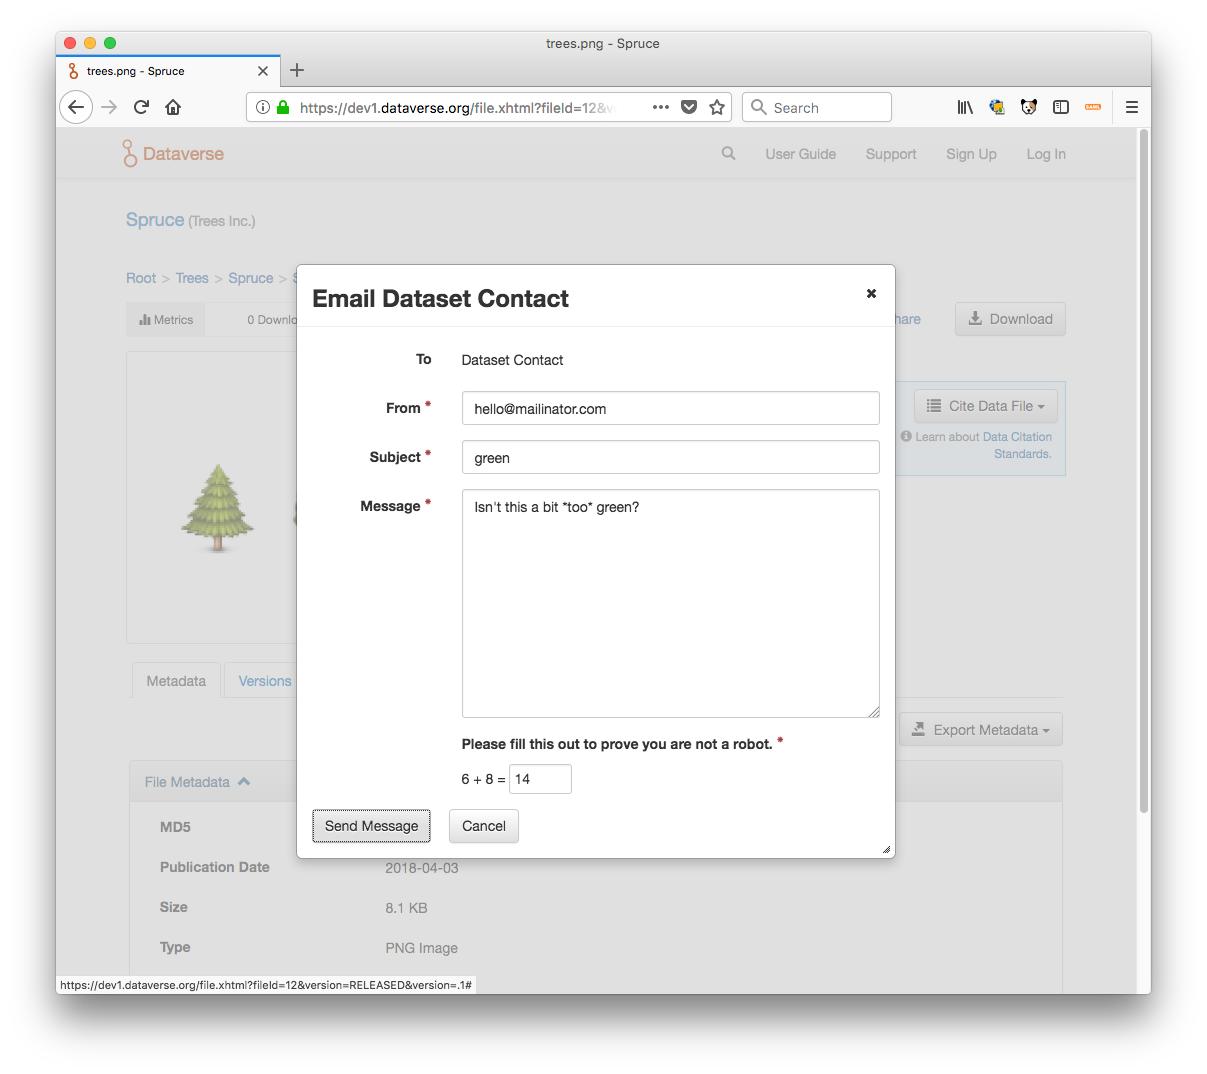Expand the Export Metadata dropdown
The image size is (1207, 1074).
pos(980,730)
